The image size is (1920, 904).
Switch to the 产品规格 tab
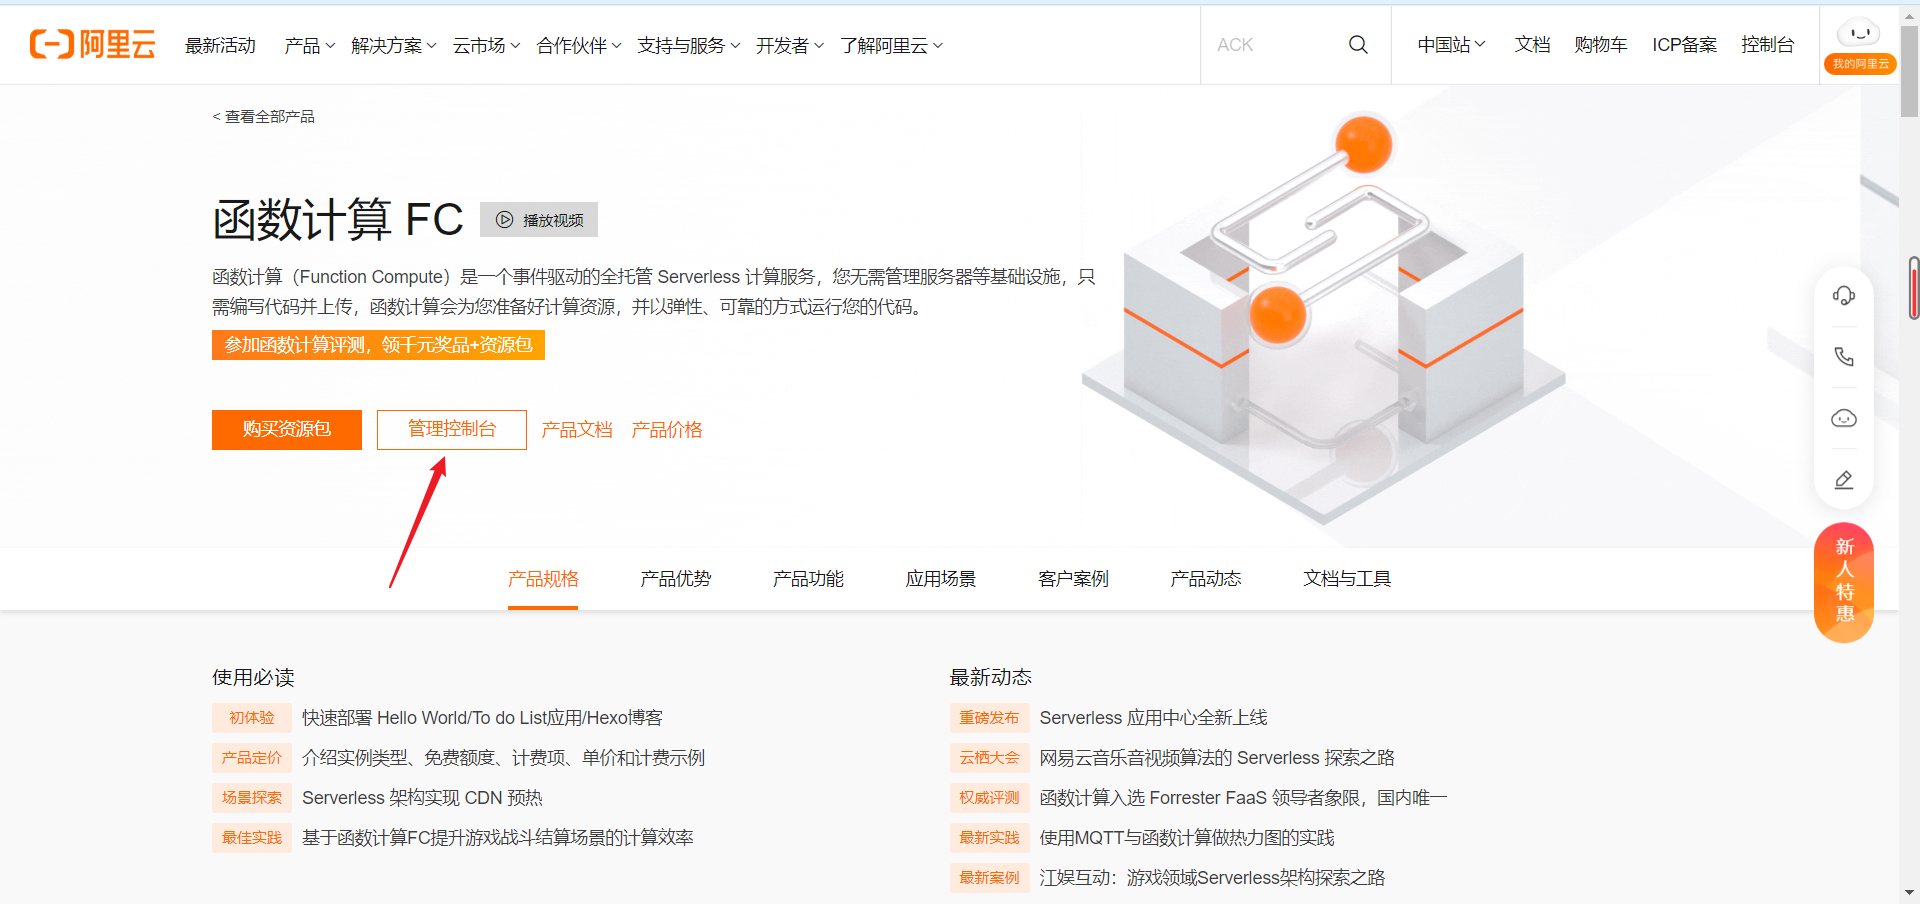pyautogui.click(x=543, y=579)
